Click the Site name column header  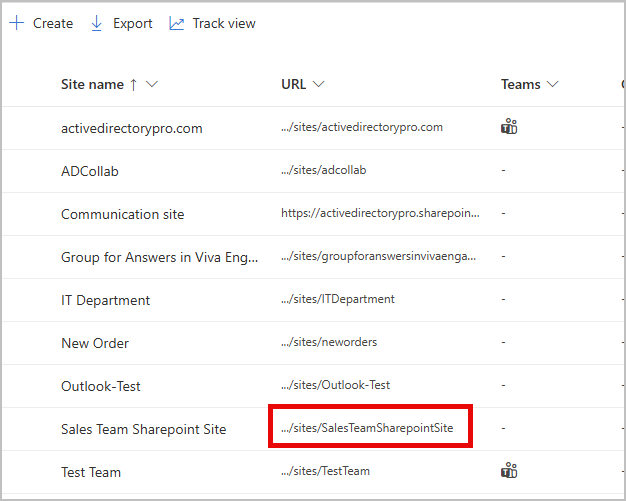pos(92,84)
